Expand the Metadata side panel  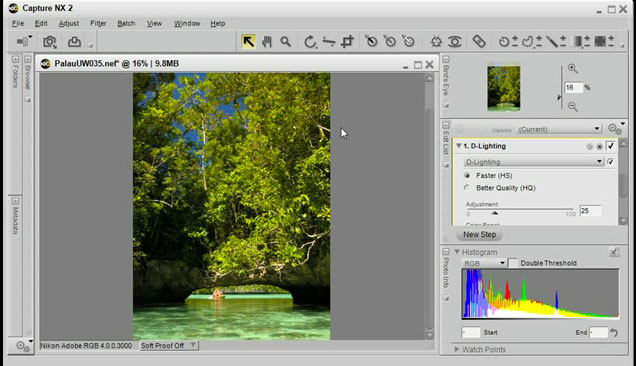click(x=15, y=201)
